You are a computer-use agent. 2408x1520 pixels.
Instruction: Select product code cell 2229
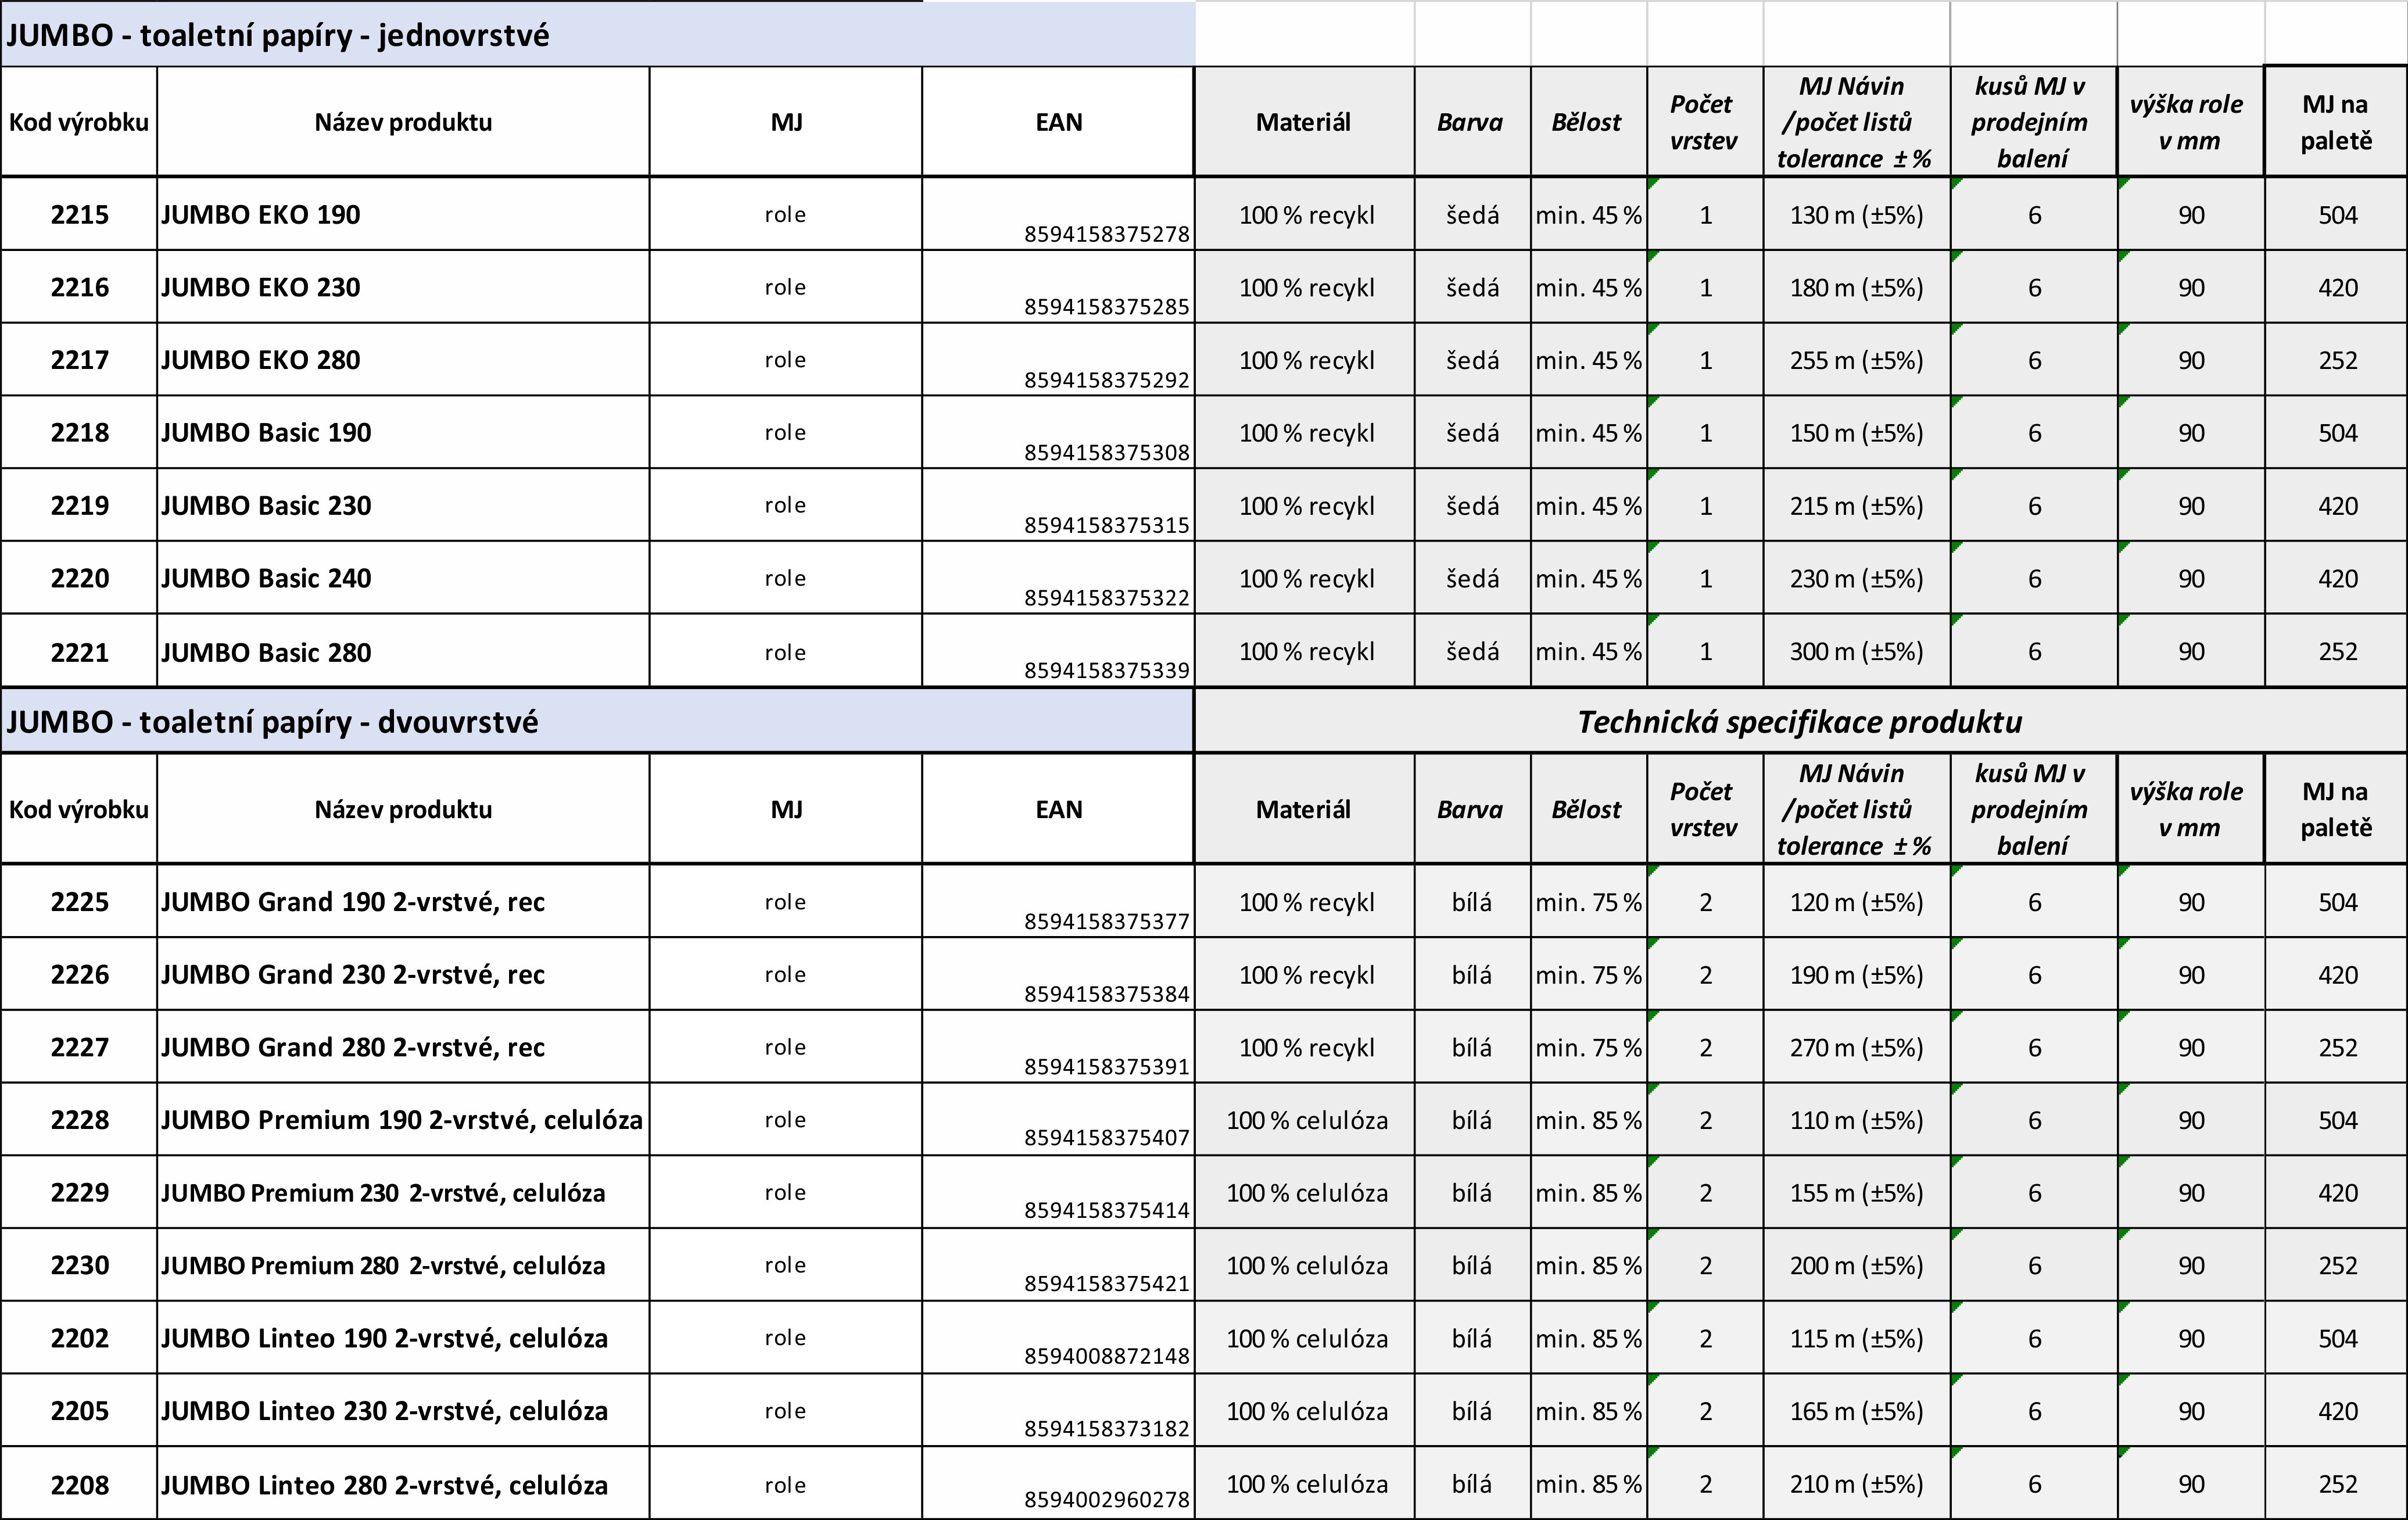coord(80,1193)
